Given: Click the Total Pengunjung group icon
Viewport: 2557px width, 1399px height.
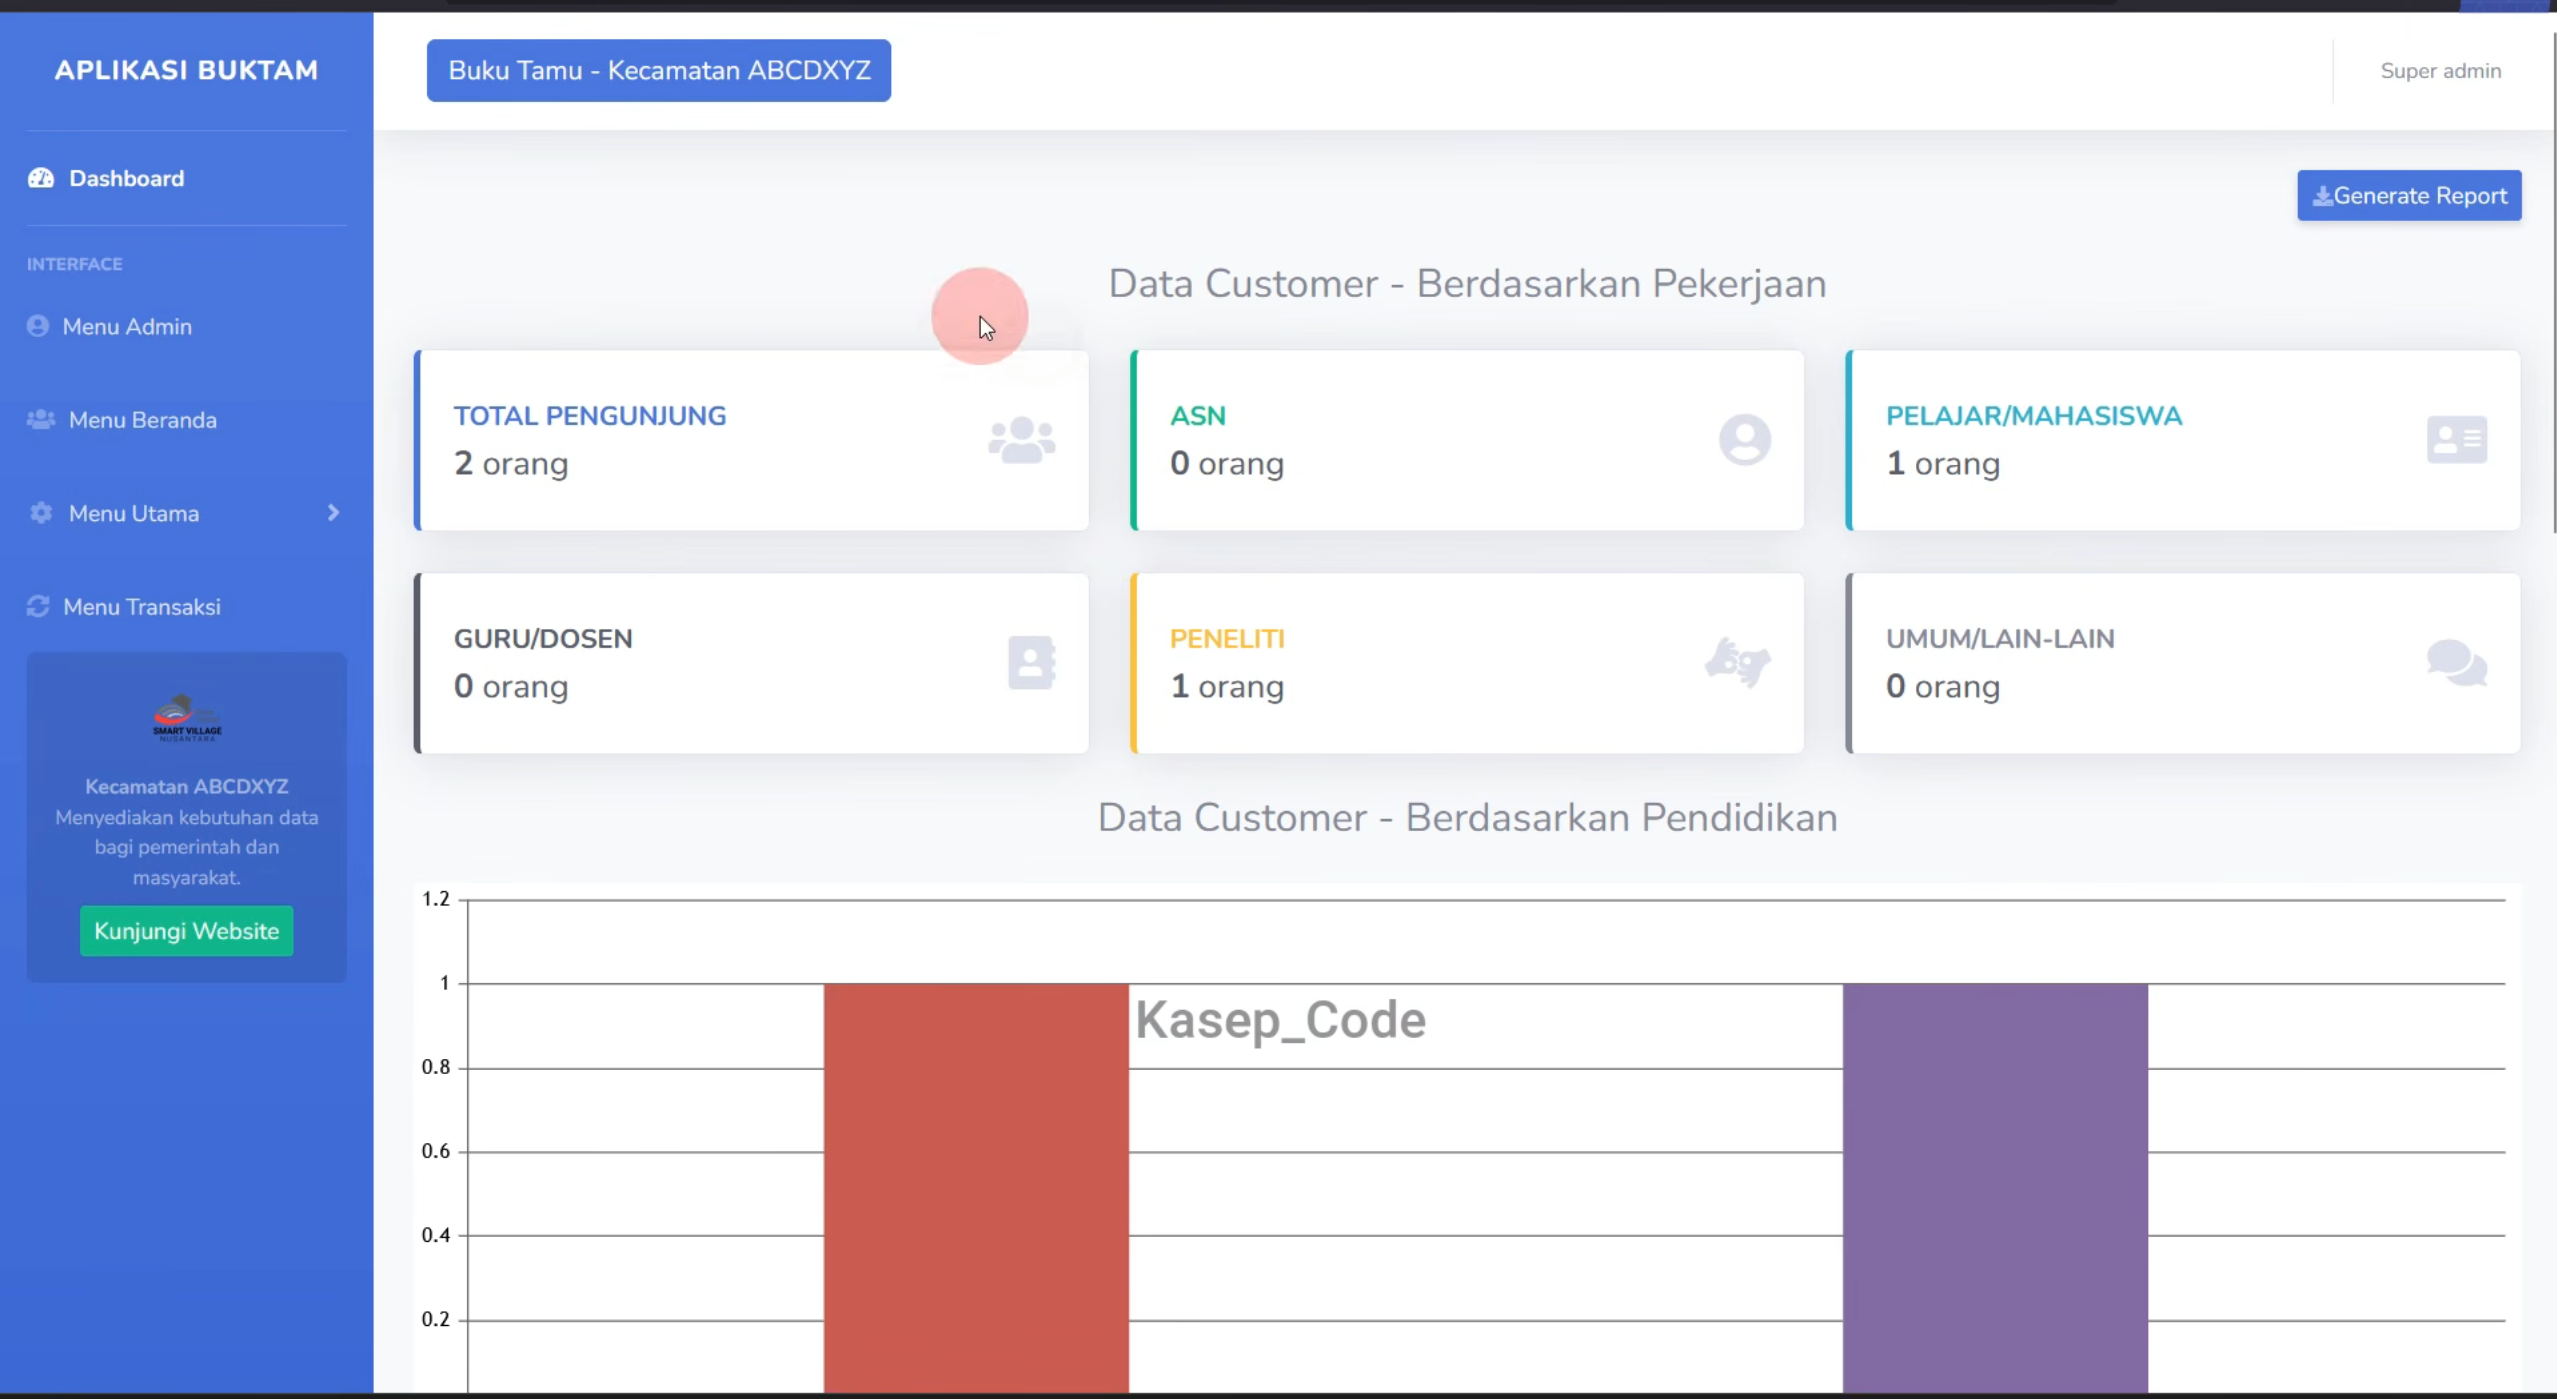Looking at the screenshot, I should (1022, 440).
